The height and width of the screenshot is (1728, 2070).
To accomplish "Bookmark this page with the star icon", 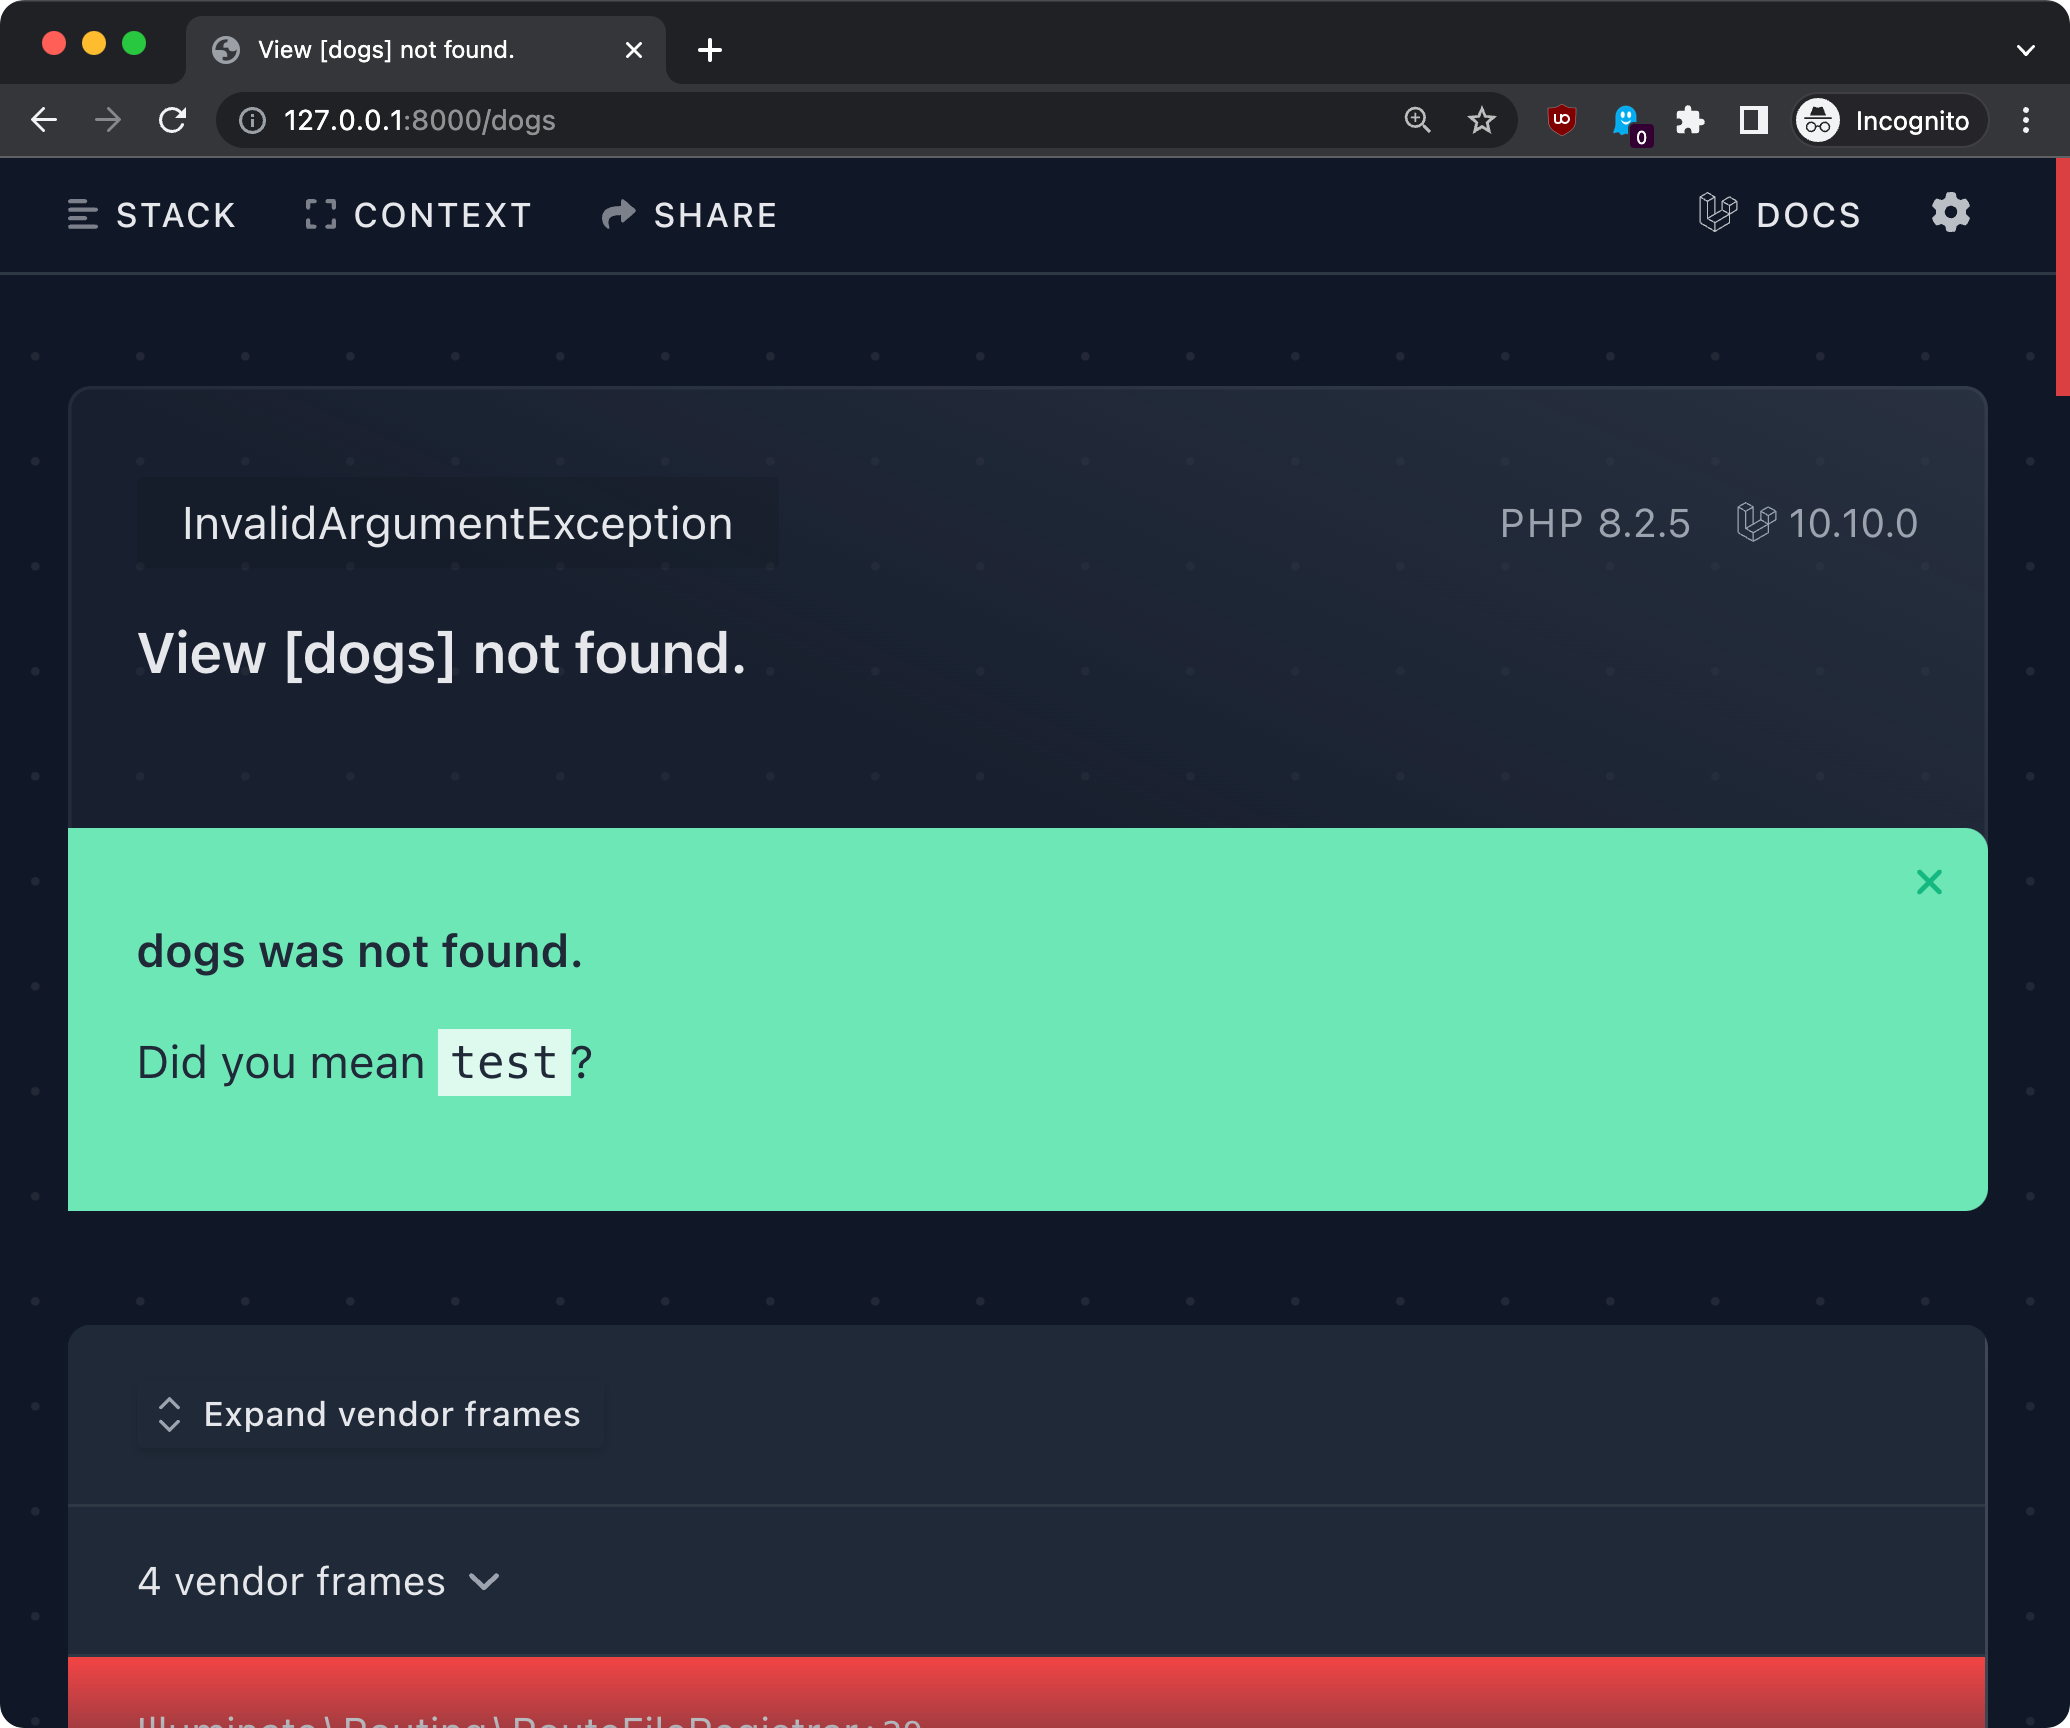I will [x=1481, y=121].
